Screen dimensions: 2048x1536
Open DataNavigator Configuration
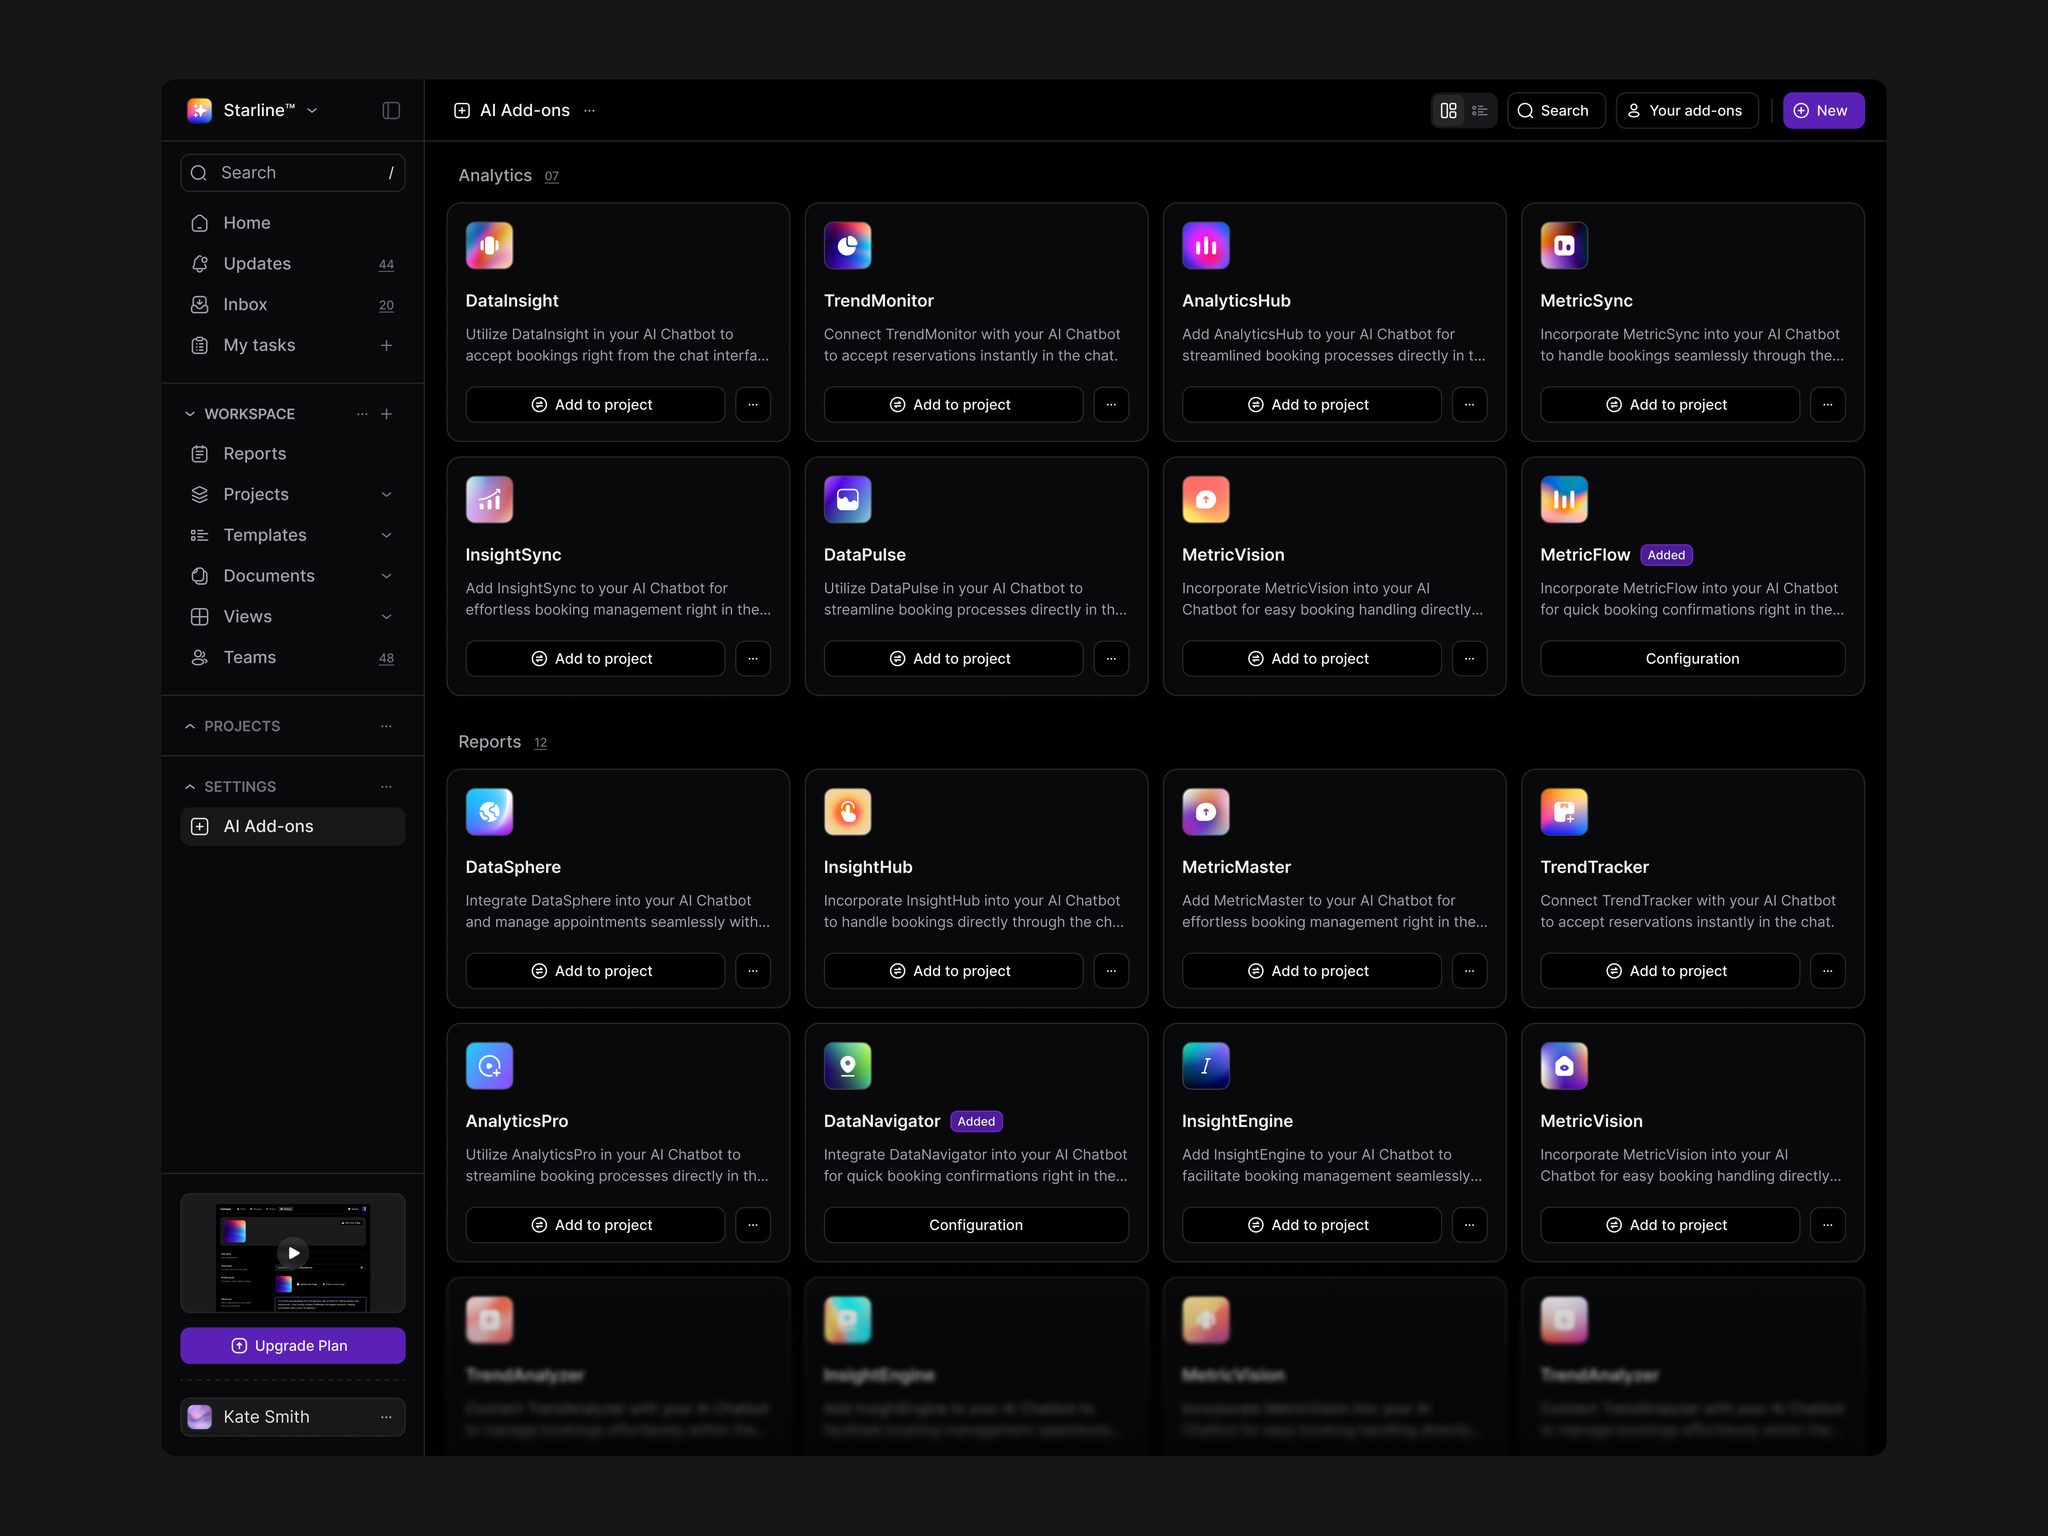(x=975, y=1224)
